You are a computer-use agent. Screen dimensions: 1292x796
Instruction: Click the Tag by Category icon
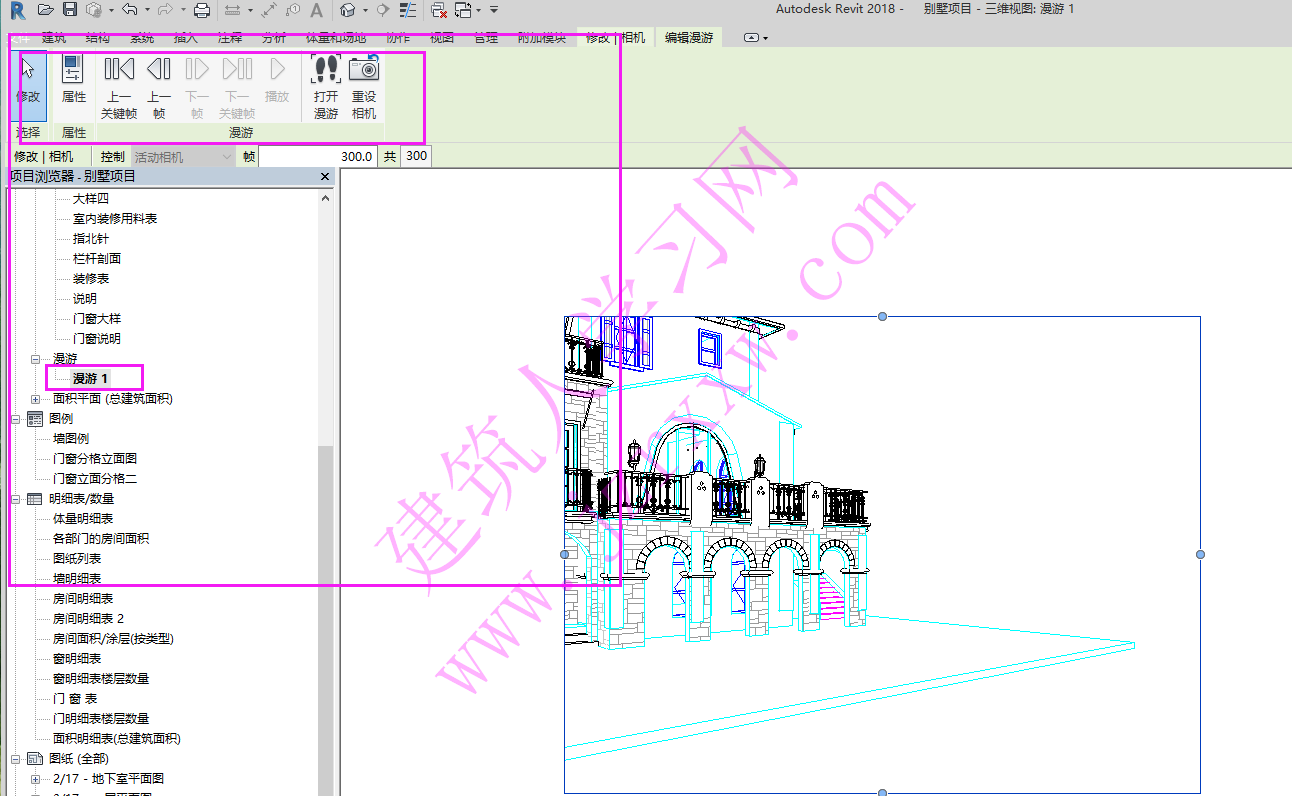coord(293,10)
